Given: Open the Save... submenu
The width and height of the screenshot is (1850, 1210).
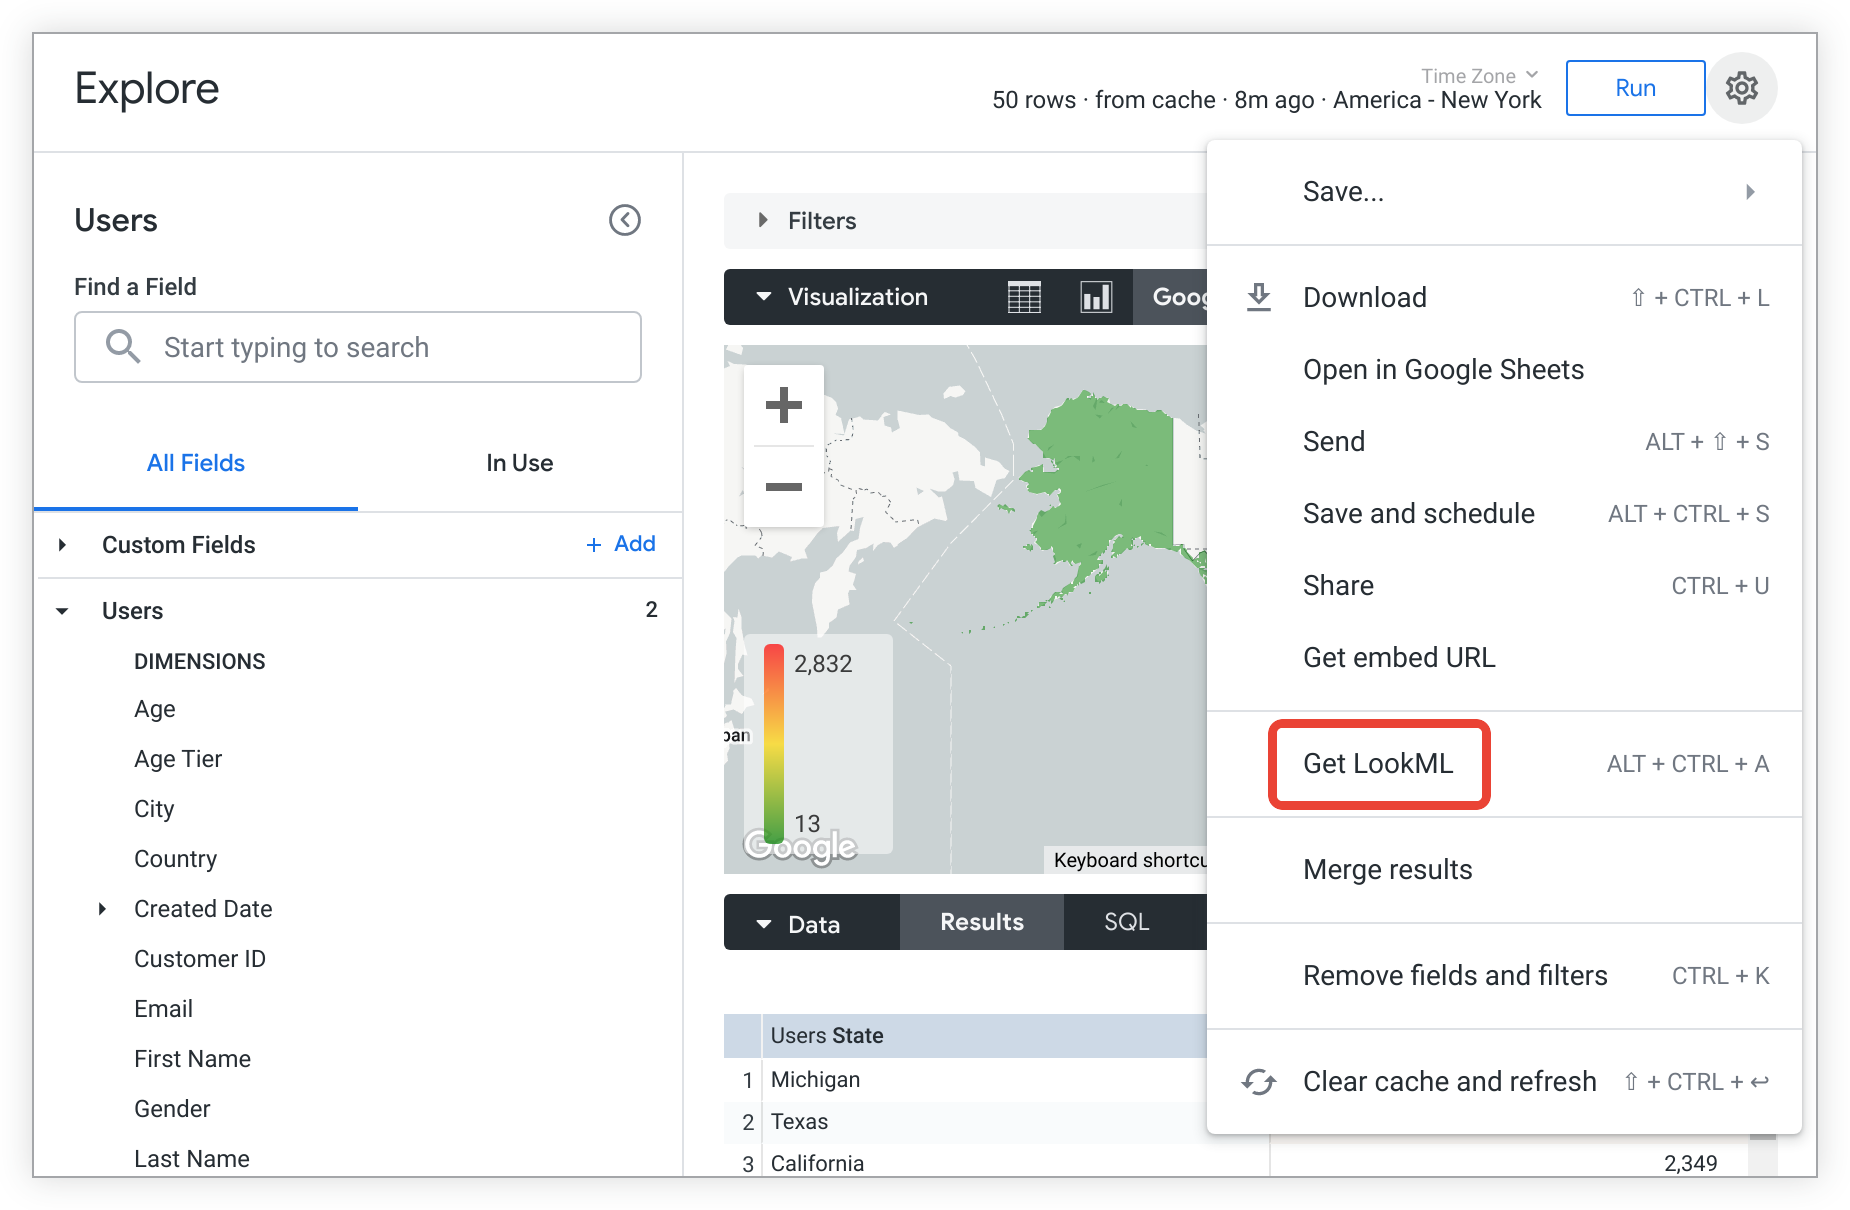Looking at the screenshot, I should click(1343, 191).
